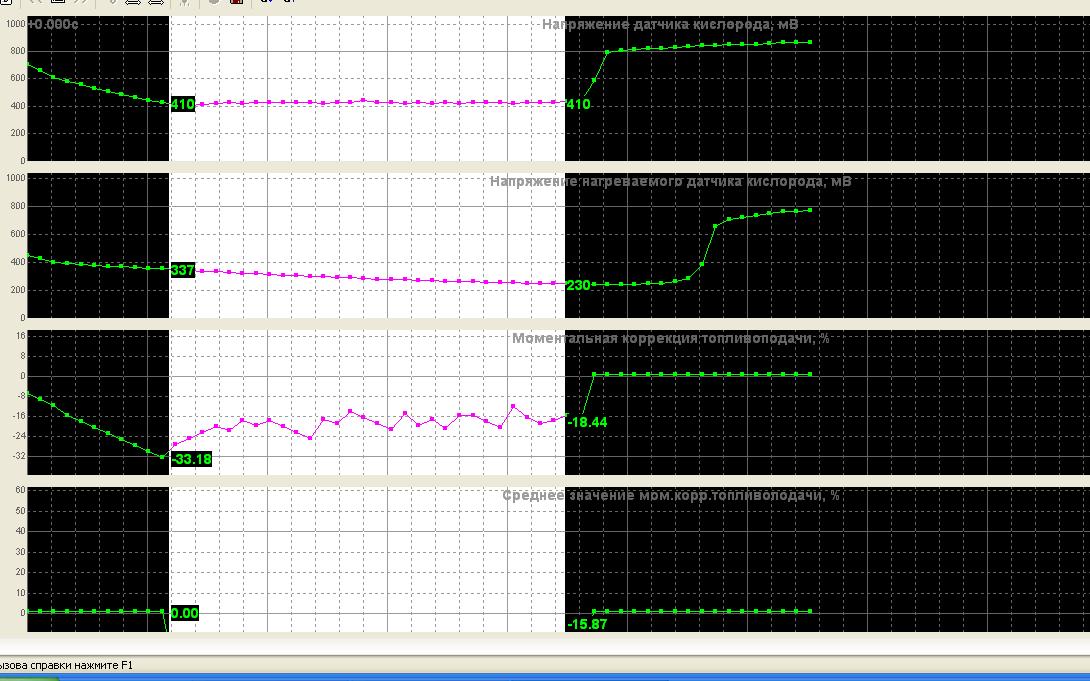Click the -33.18 fuel correction value
The height and width of the screenshot is (681, 1090).
coord(191,459)
